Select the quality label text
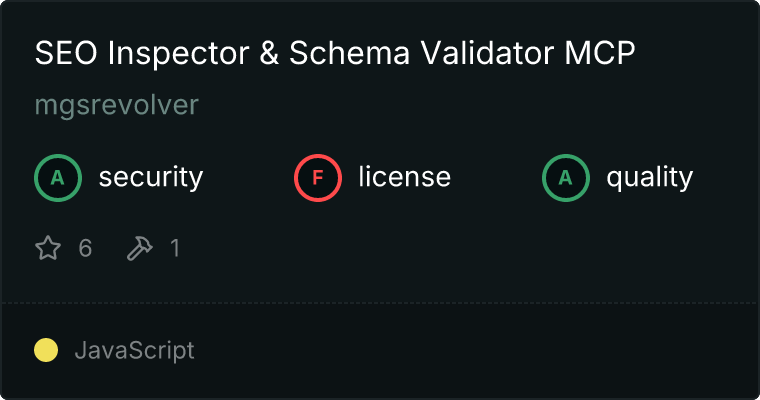Screen dimensions: 760x400 tap(649, 178)
